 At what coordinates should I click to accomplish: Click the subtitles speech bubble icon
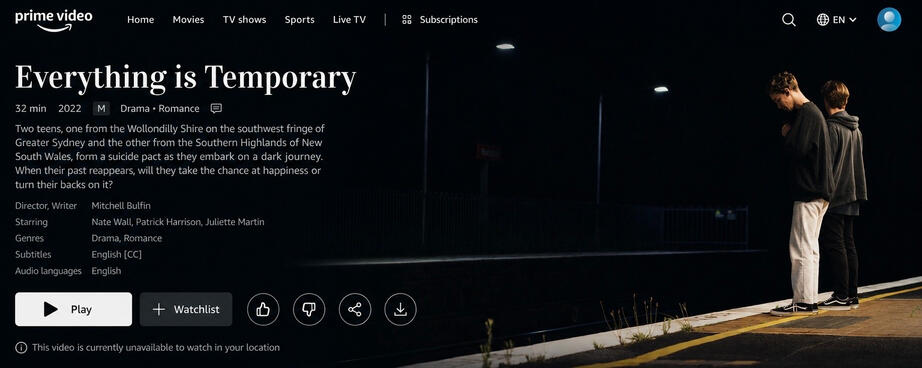coord(216,108)
